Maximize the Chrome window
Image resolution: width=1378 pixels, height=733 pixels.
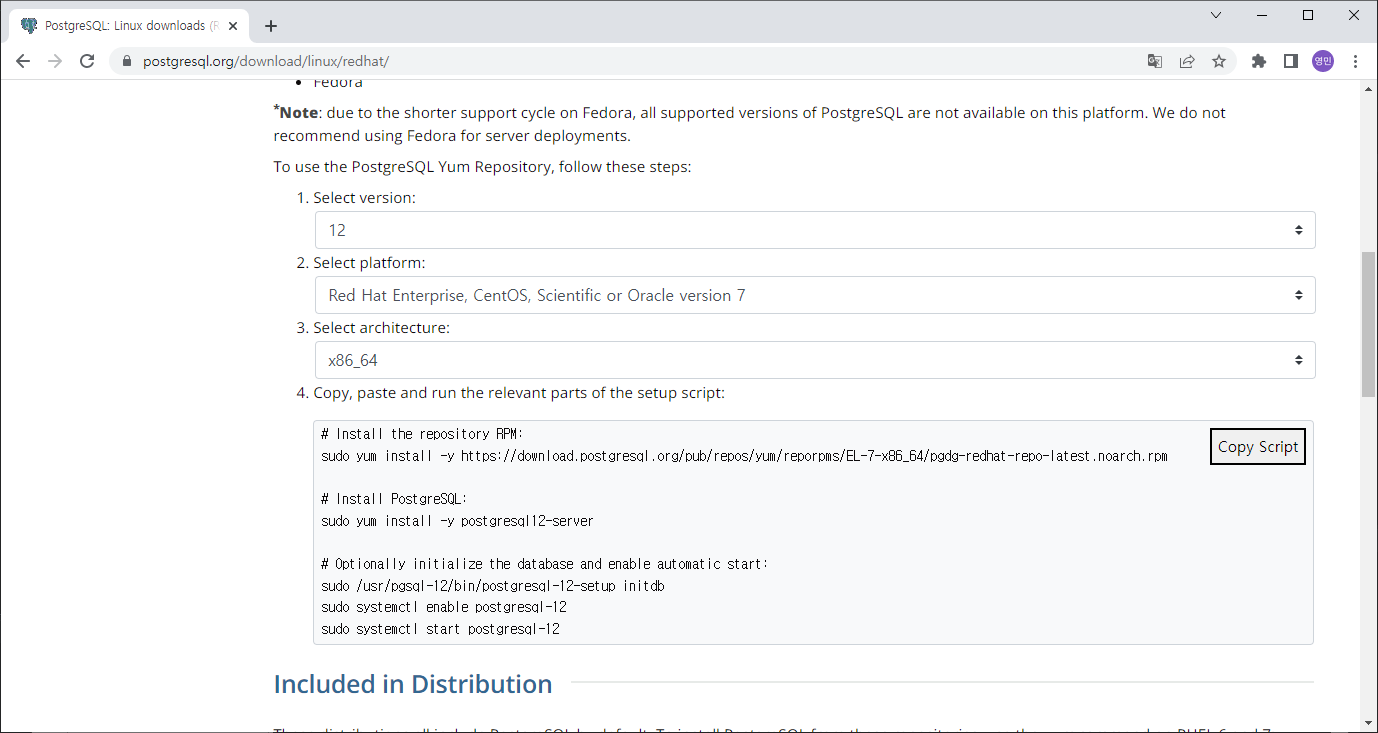(x=1308, y=15)
